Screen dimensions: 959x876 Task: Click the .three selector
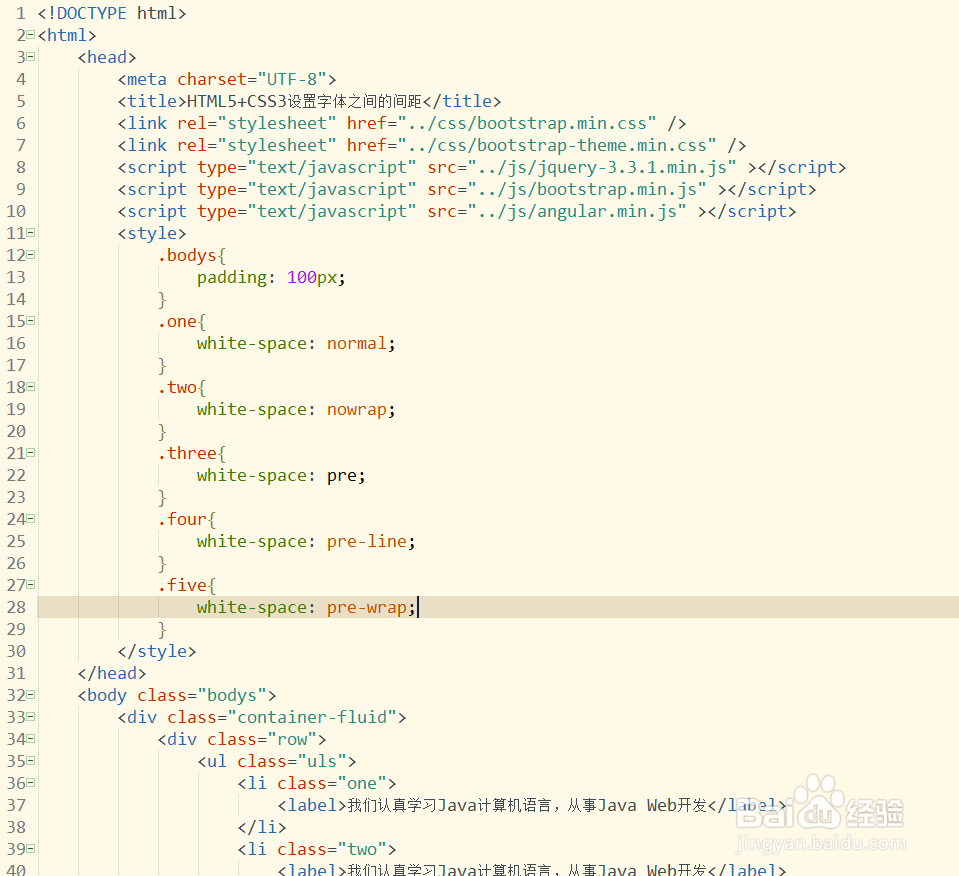[x=187, y=454]
